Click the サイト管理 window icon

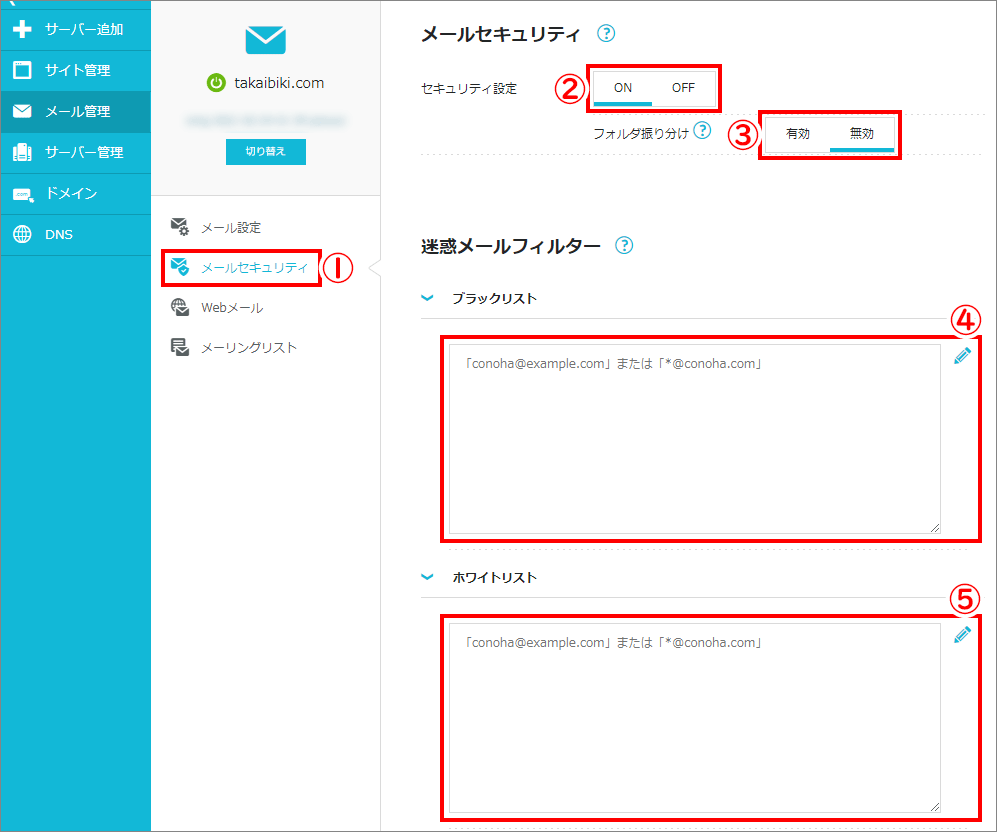tap(22, 70)
